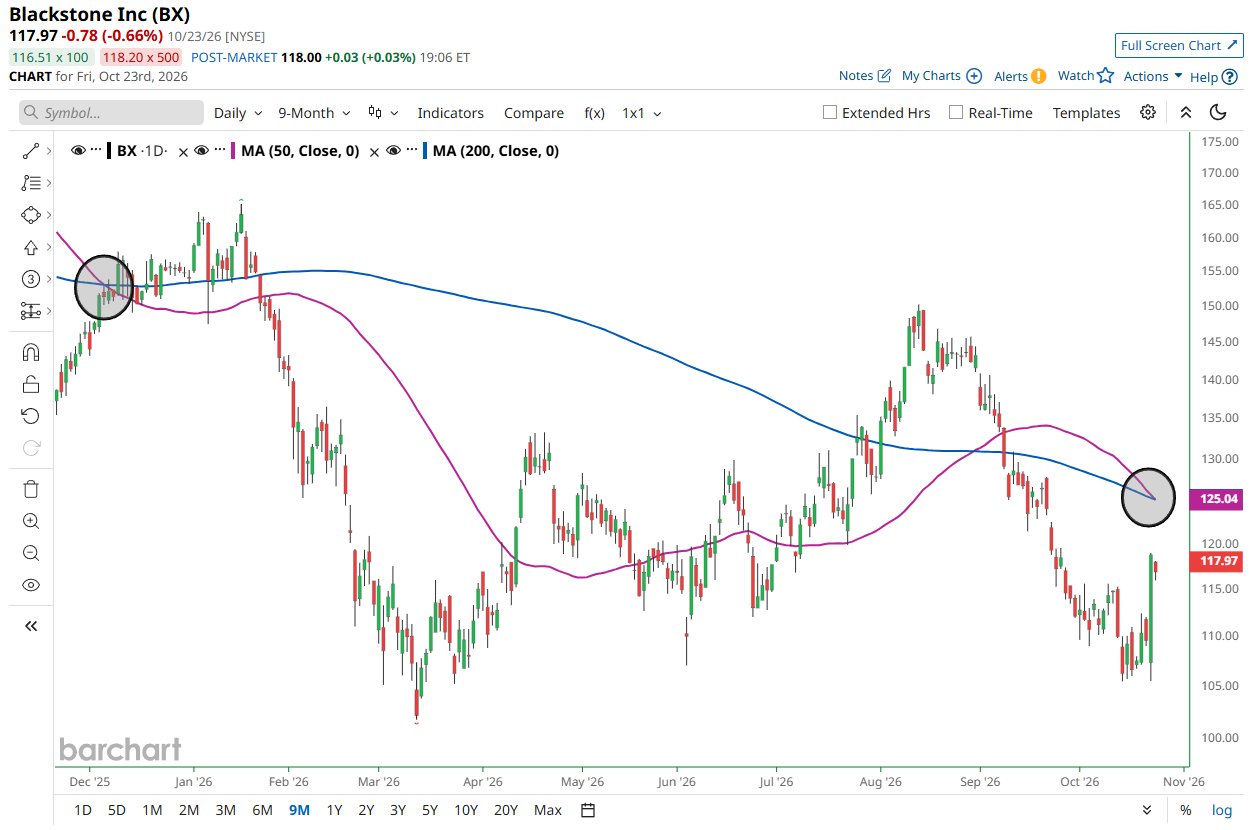This screenshot has height=830, width=1253.
Task: Open chart settings gear
Action: tap(1147, 112)
